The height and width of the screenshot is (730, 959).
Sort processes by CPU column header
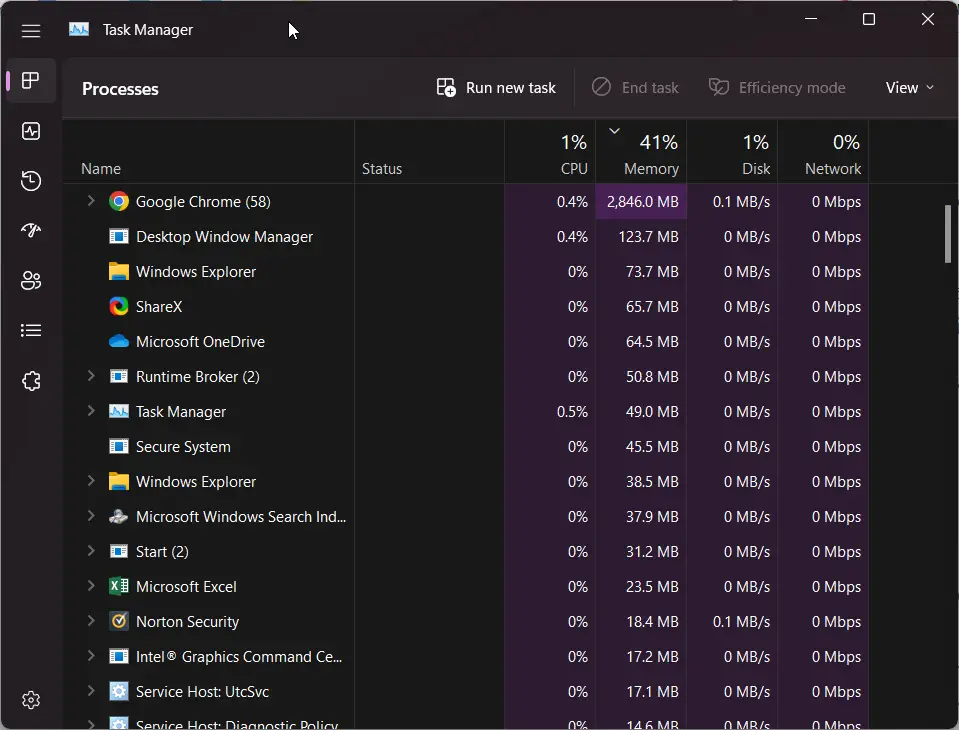click(550, 155)
